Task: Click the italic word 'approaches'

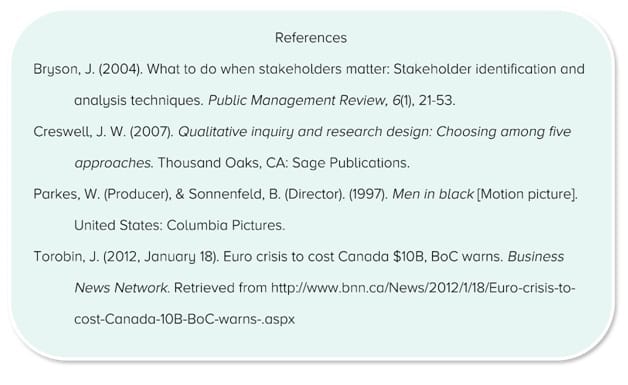Action: (x=112, y=163)
